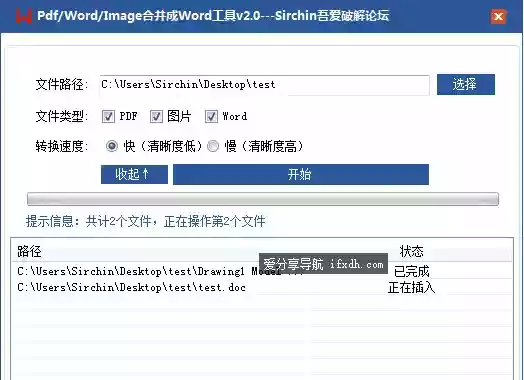Click the red W app logo icon

pyautogui.click(x=24, y=16)
